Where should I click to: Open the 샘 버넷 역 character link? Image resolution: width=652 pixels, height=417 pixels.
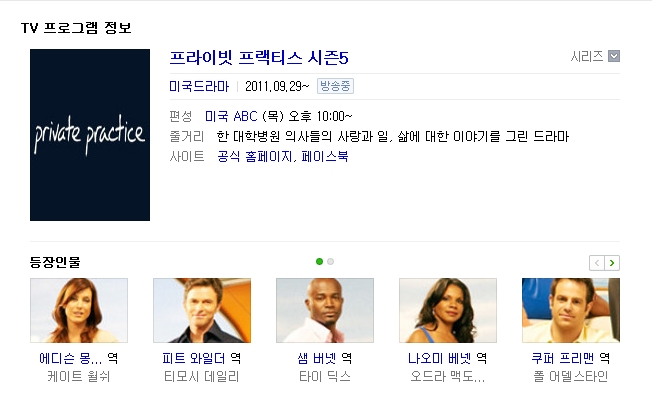click(x=325, y=358)
